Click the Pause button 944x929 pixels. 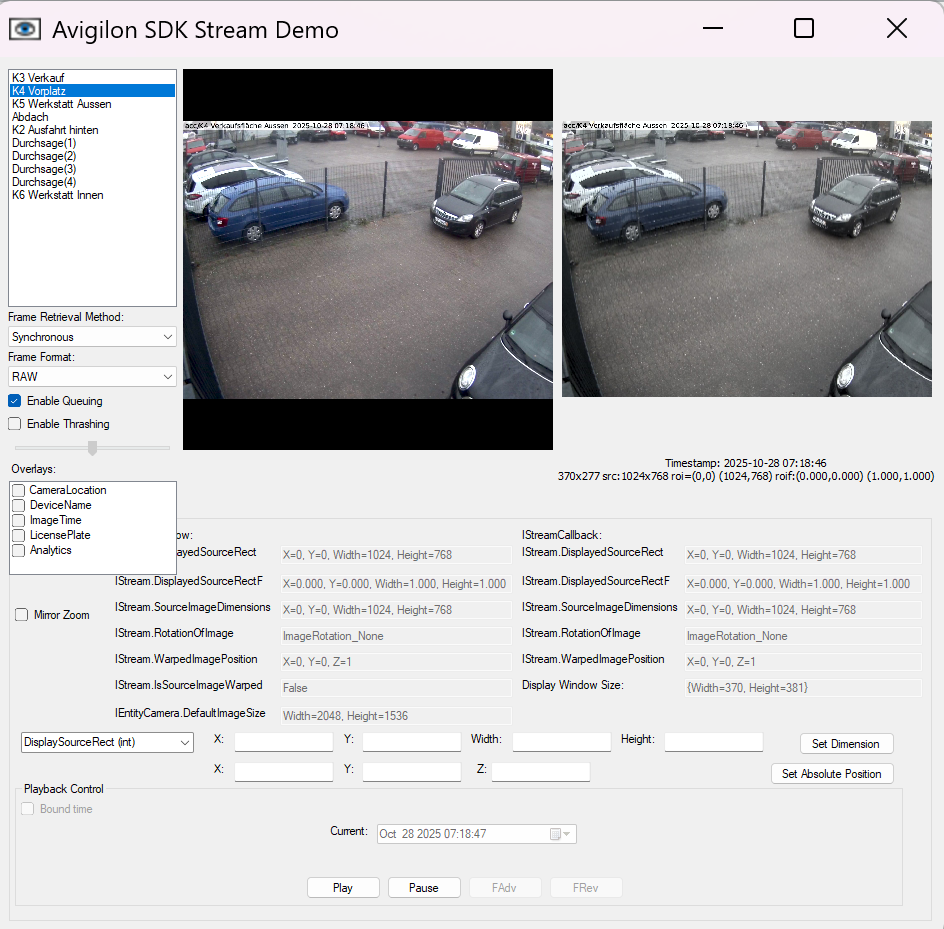click(423, 888)
